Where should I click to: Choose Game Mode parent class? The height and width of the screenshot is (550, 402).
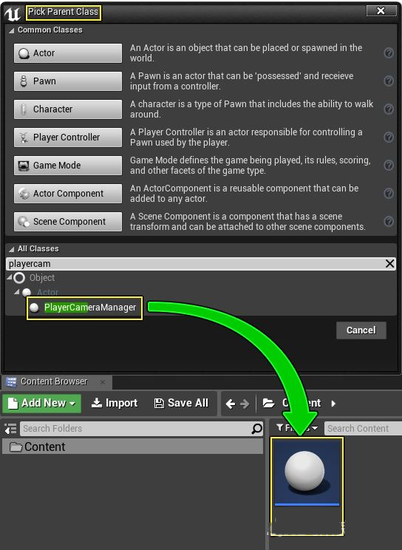[x=68, y=166]
